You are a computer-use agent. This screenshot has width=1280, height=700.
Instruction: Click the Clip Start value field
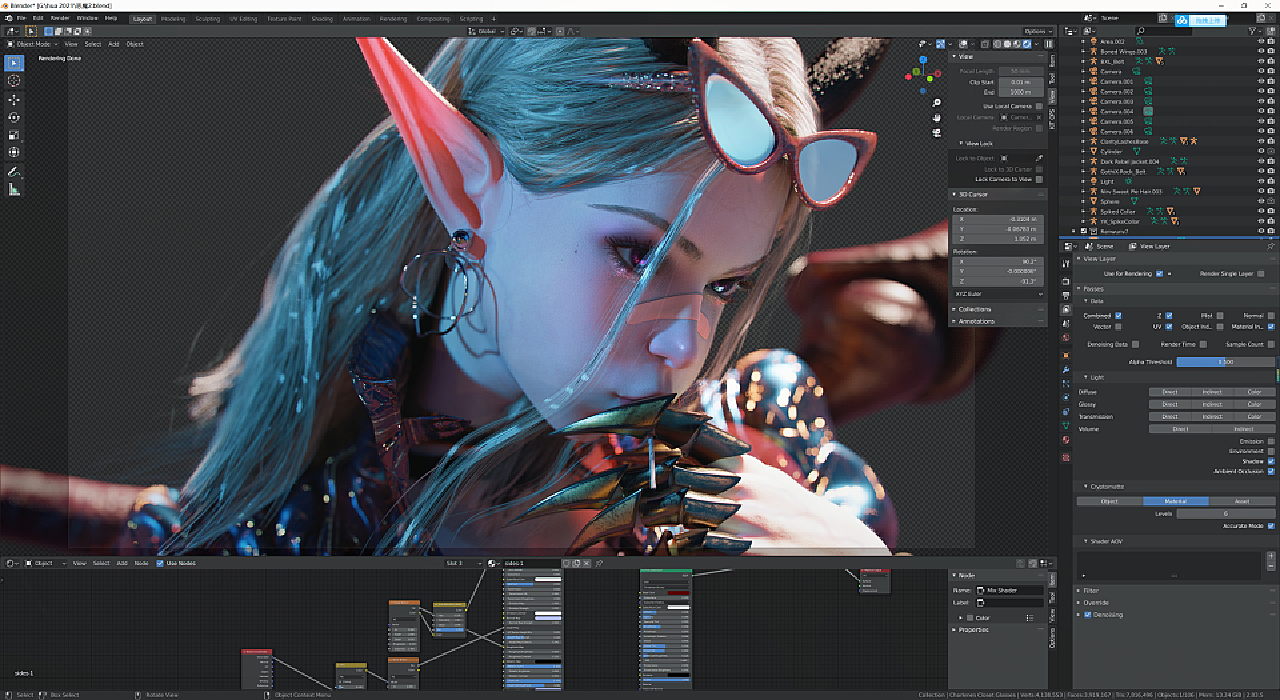click(x=1020, y=81)
